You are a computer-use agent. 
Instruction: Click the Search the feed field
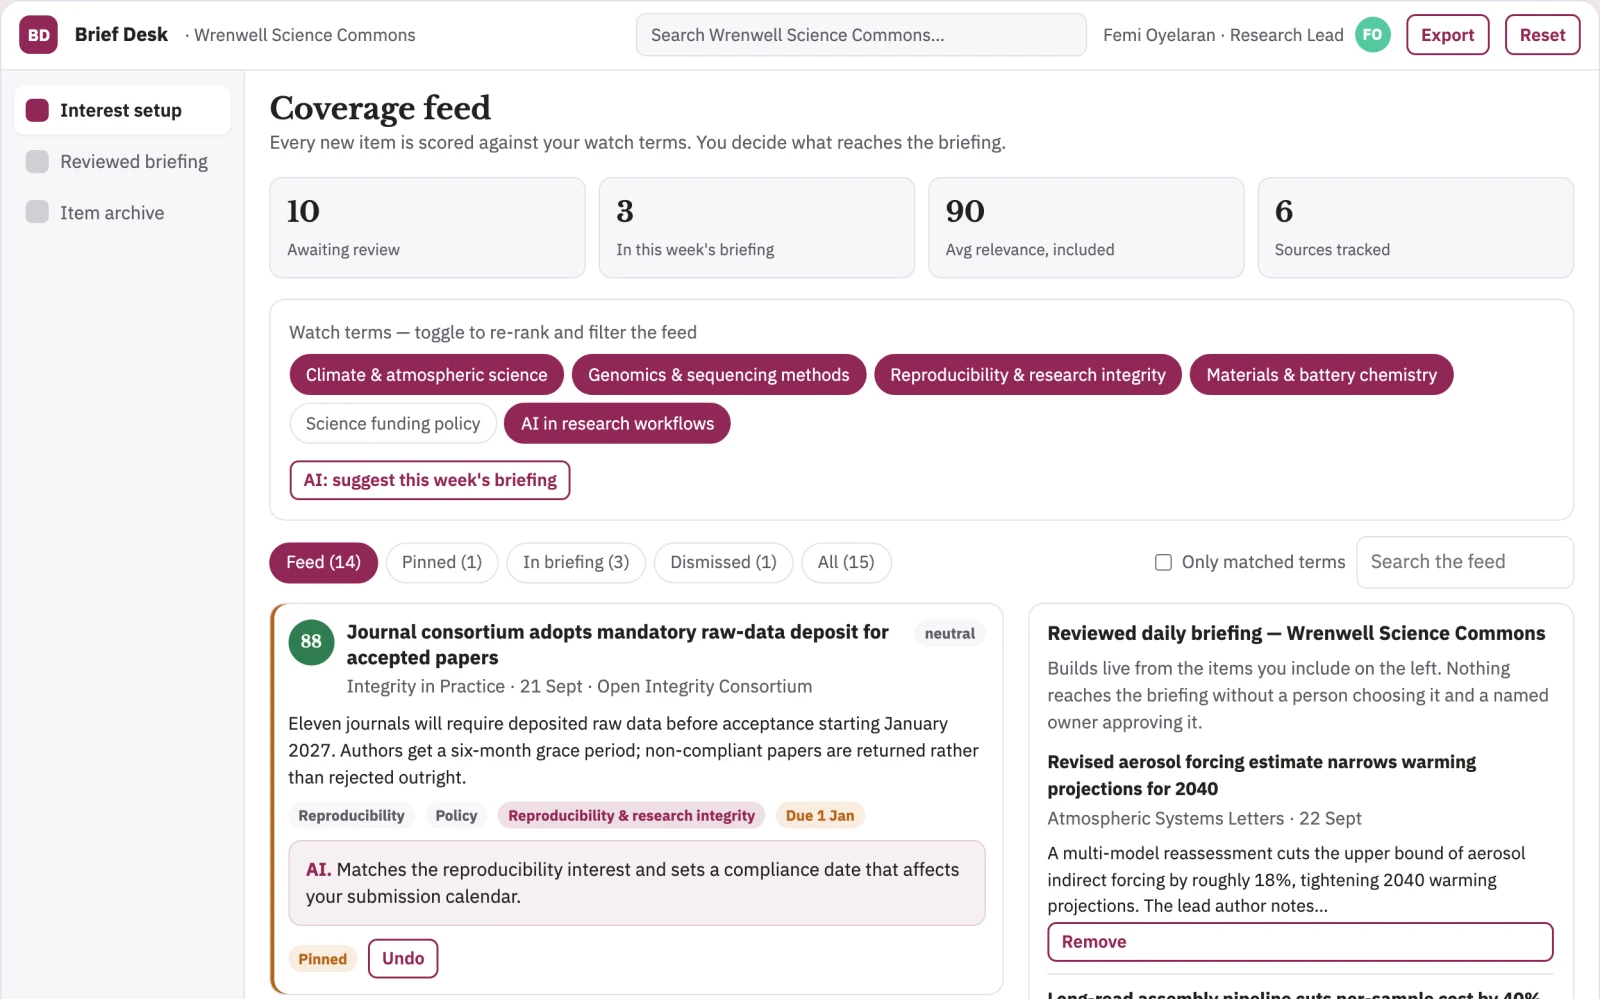(1464, 562)
